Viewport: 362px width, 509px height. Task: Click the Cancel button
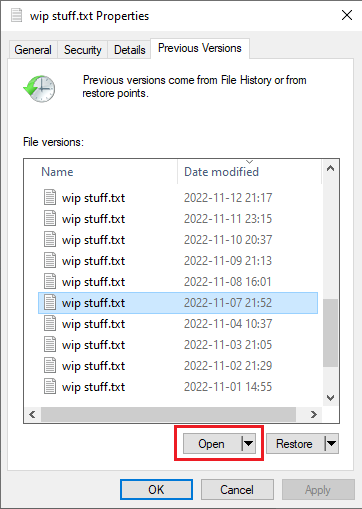[x=237, y=489]
